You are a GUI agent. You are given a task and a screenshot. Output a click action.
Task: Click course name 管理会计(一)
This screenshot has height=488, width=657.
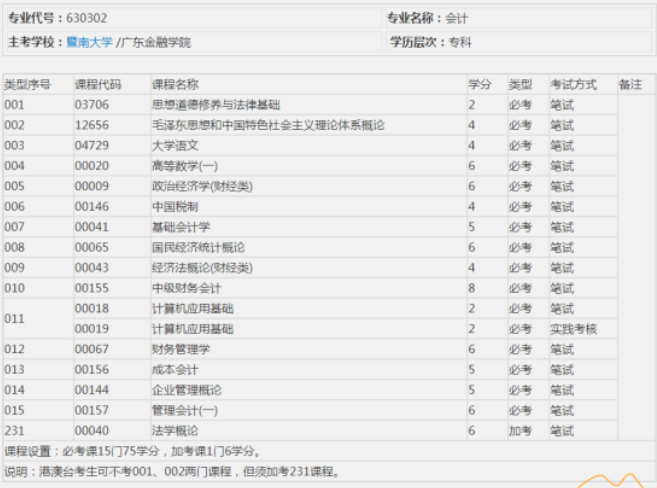tap(185, 411)
